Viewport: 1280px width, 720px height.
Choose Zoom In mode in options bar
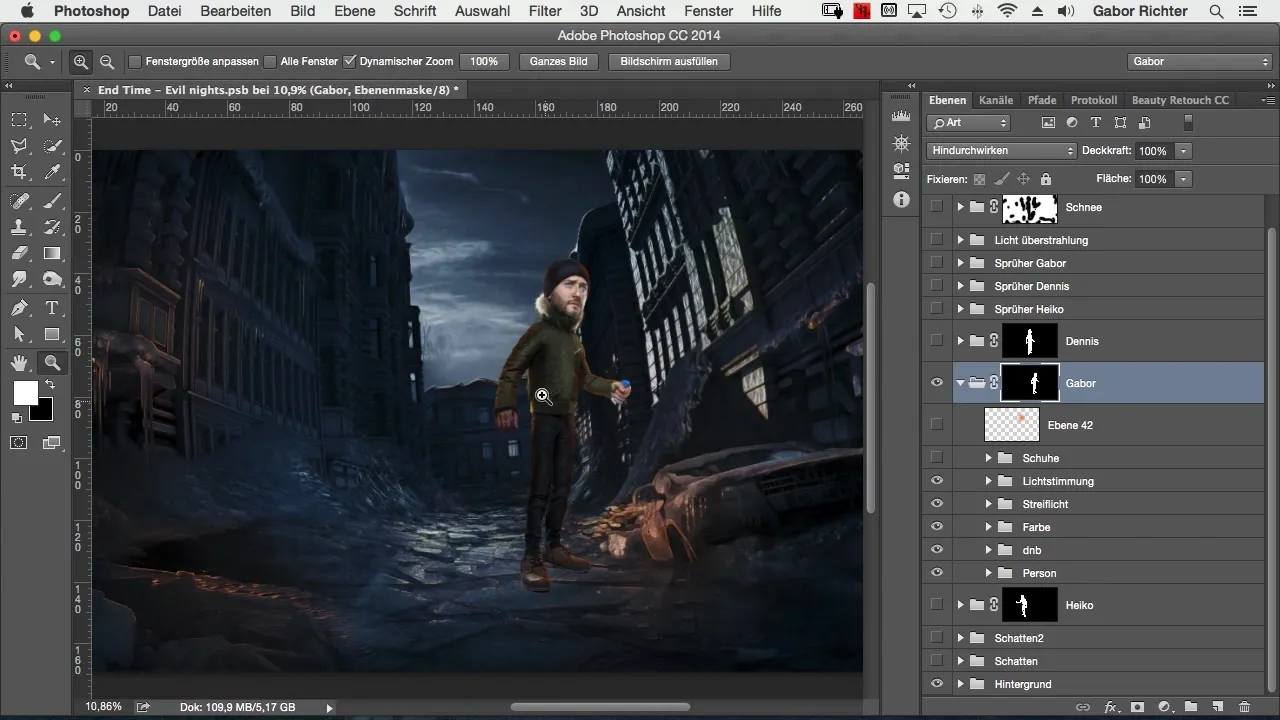(81, 61)
